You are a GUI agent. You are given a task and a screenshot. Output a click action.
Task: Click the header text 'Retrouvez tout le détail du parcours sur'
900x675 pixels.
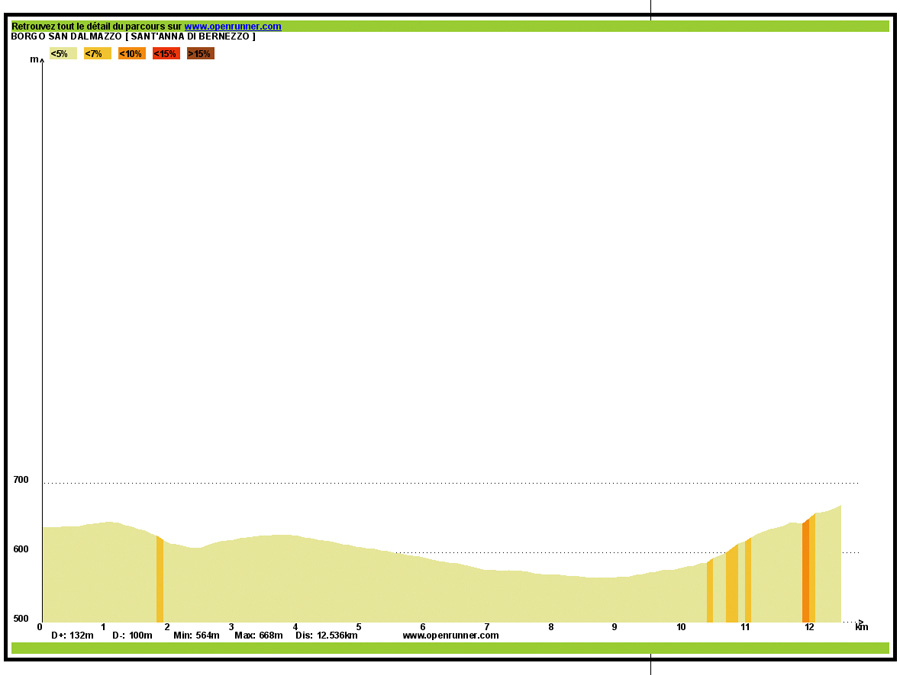(96, 26)
